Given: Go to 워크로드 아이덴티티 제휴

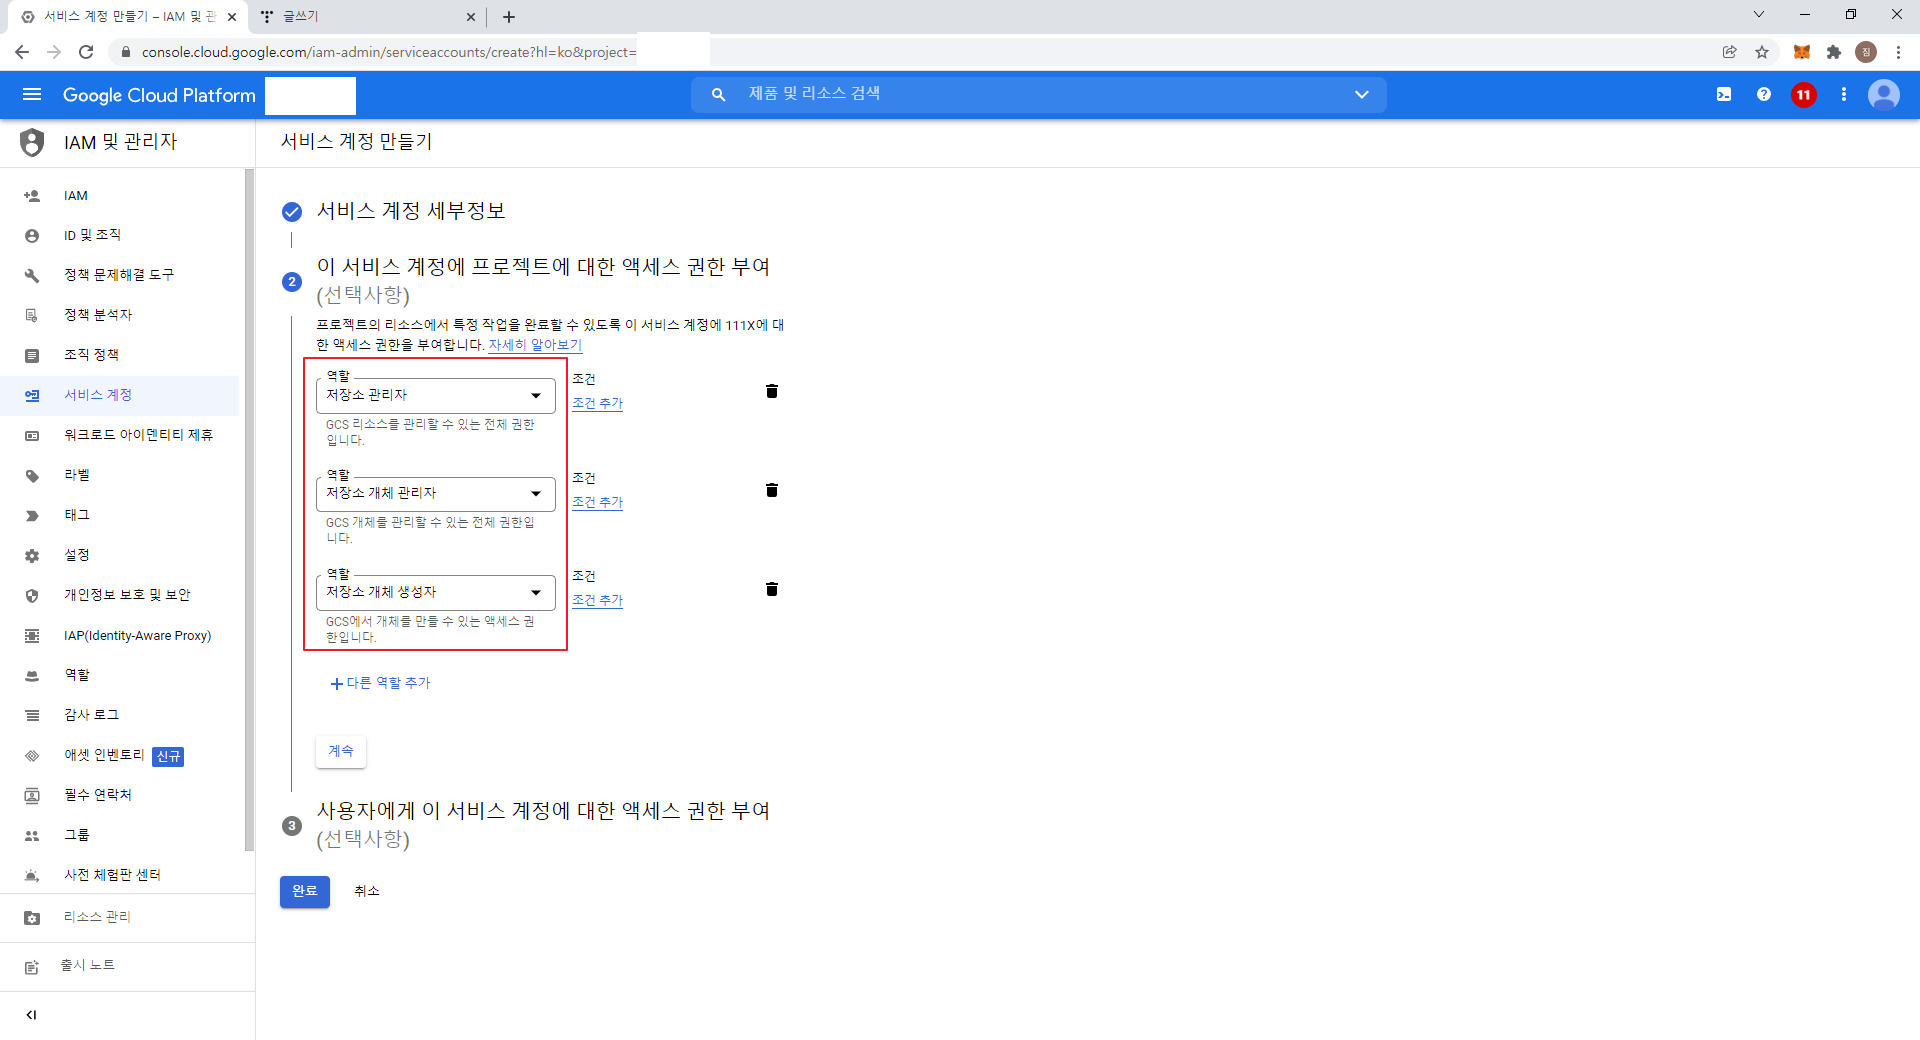Looking at the screenshot, I should pos(120,436).
